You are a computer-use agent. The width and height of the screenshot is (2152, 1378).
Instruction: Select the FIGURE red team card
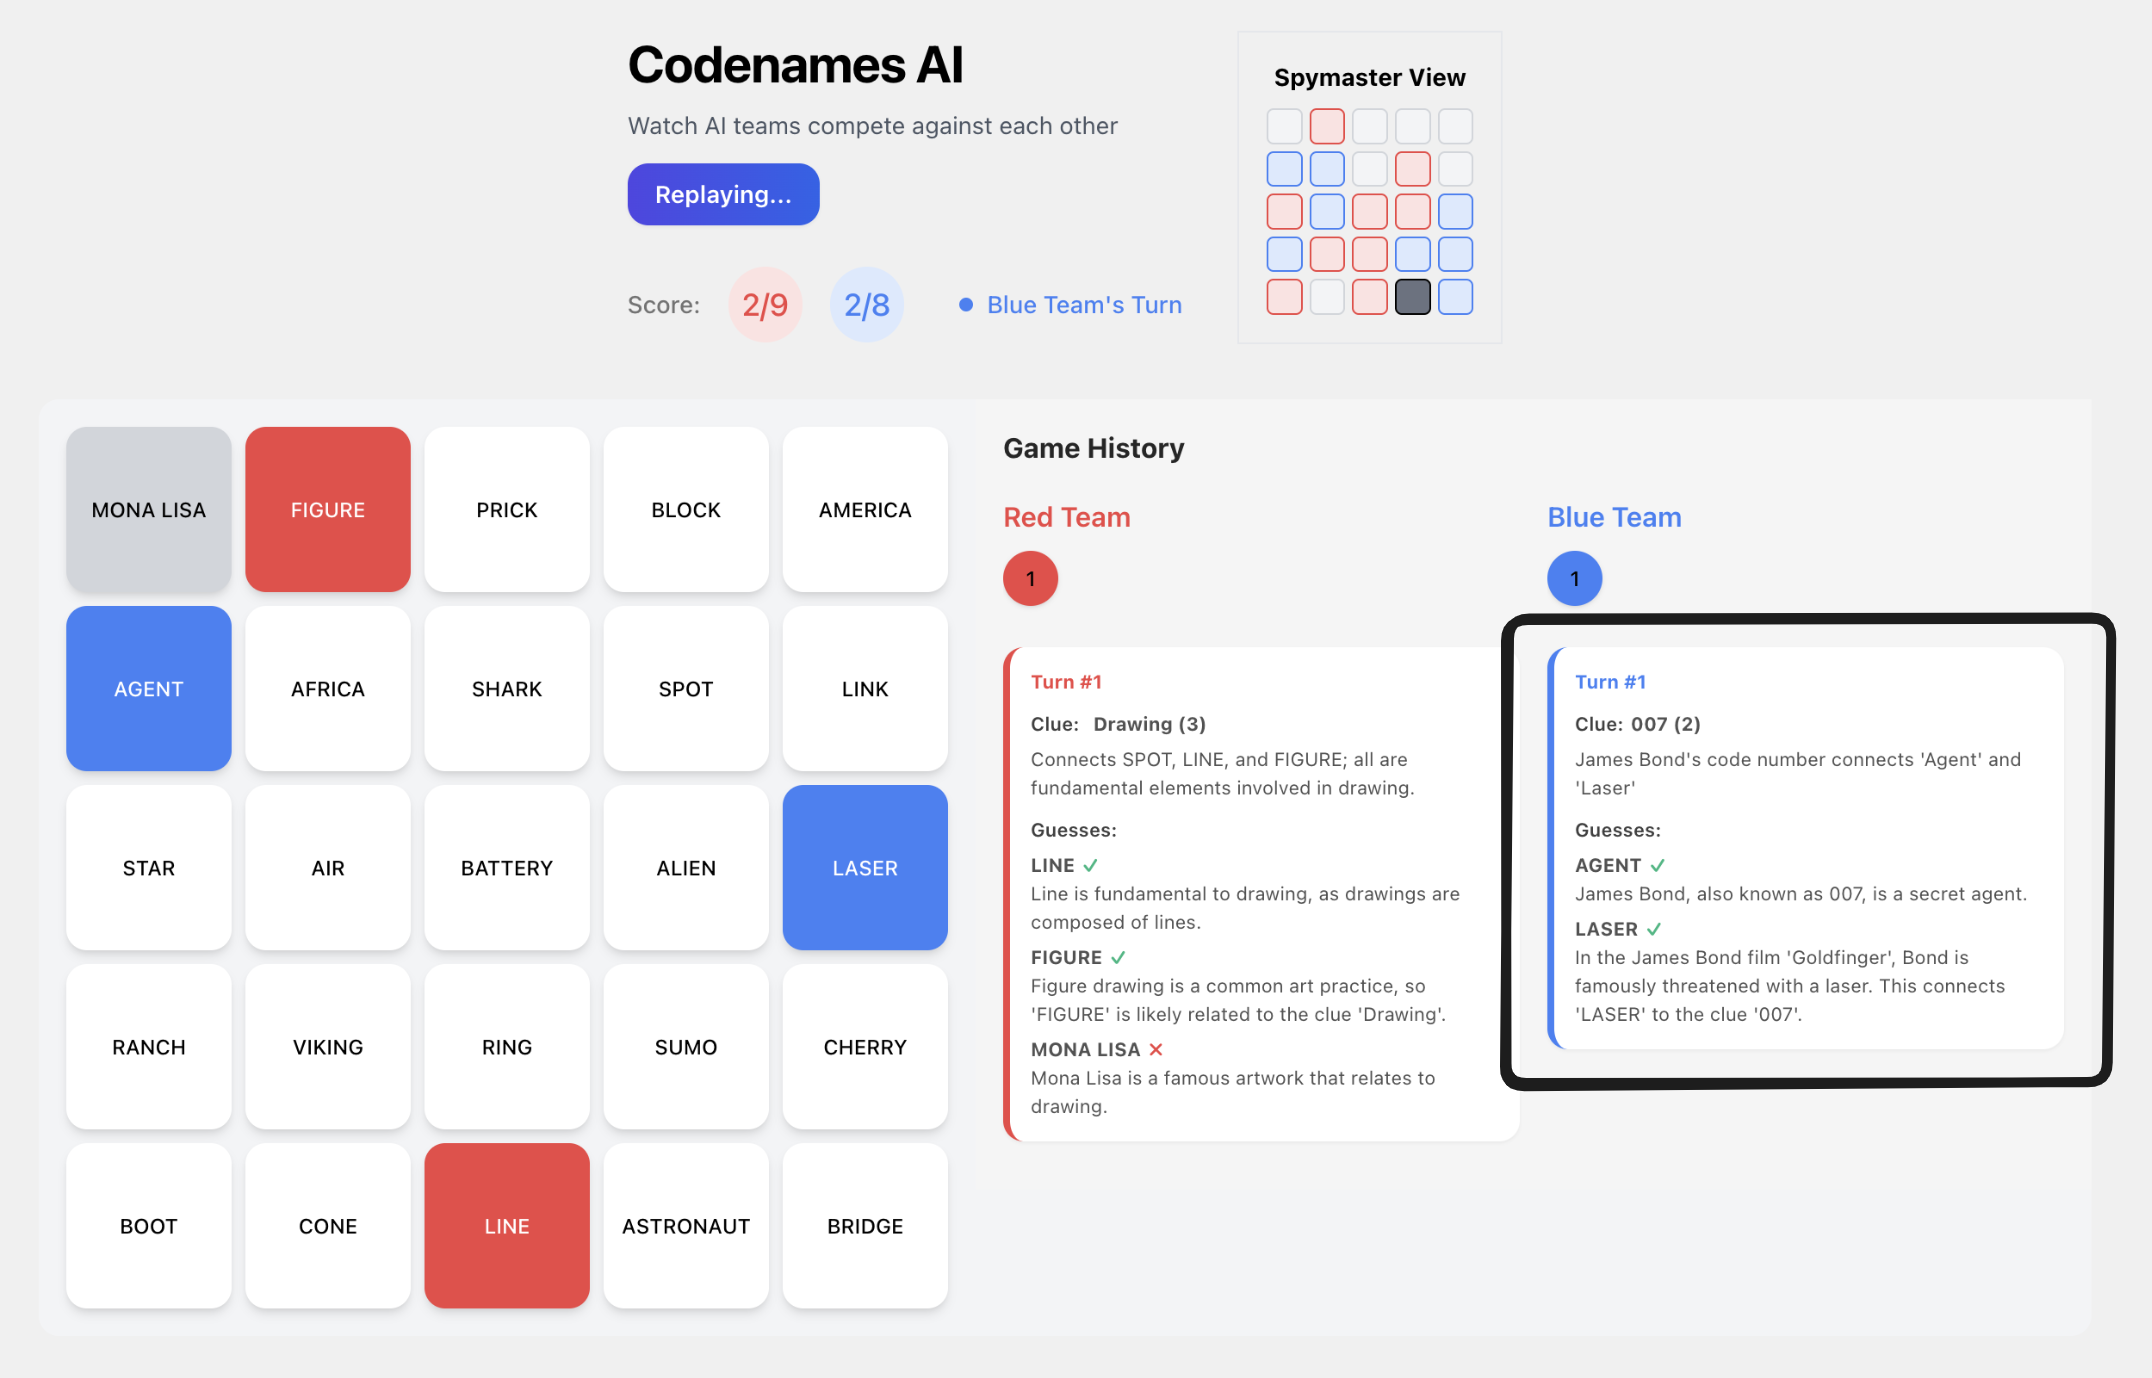click(326, 508)
